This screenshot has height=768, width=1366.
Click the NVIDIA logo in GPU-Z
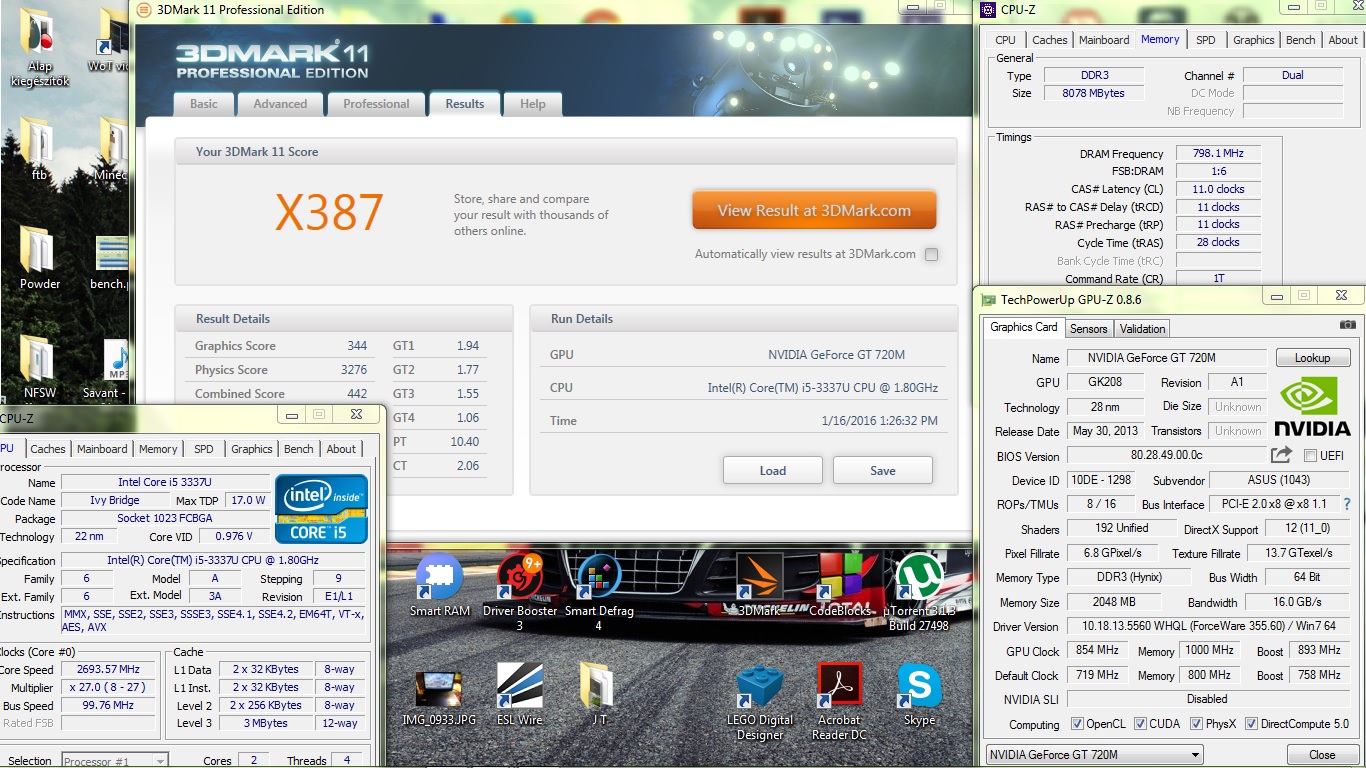(x=1314, y=406)
